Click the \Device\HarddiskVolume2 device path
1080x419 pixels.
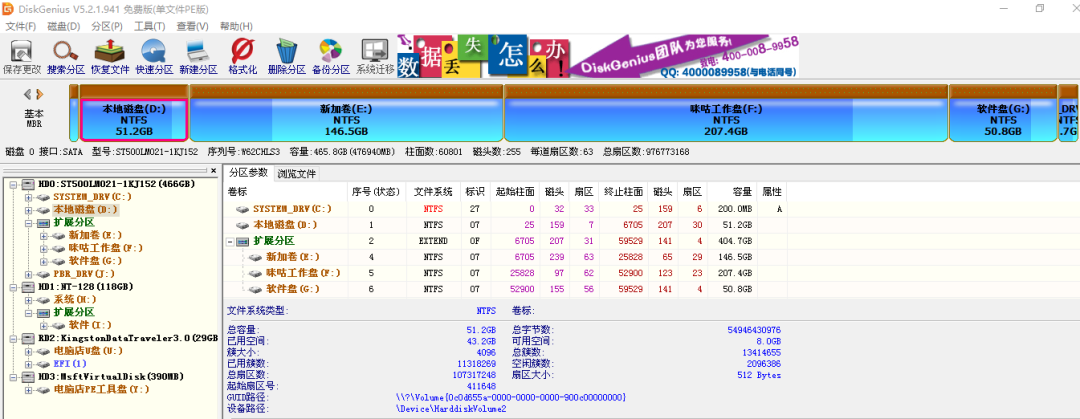pos(451,409)
